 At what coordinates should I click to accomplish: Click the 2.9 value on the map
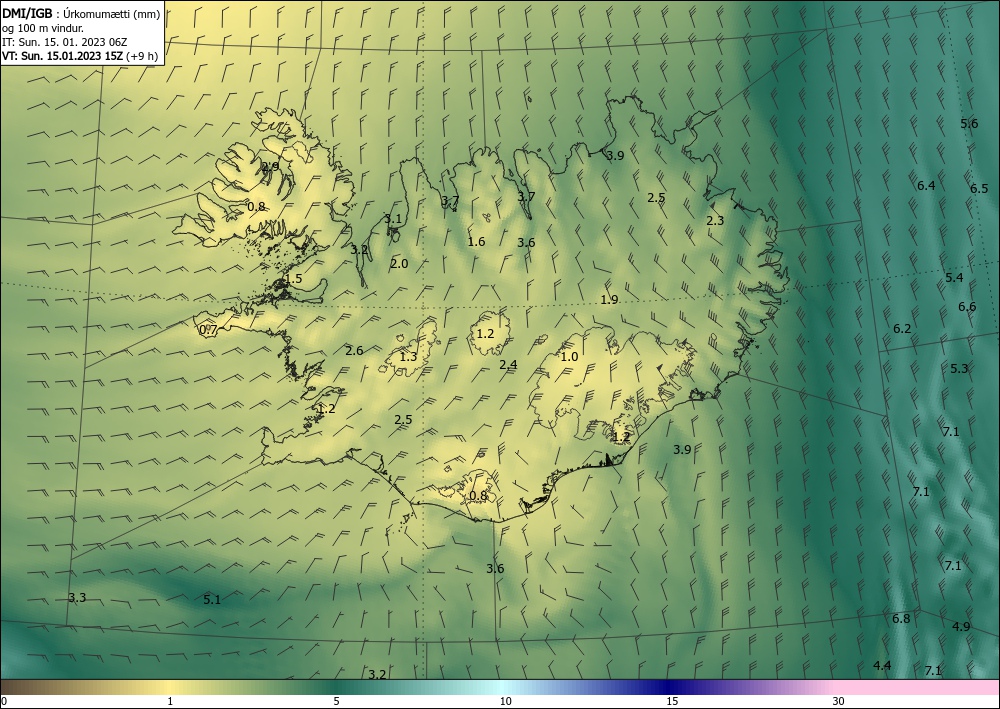(270, 167)
